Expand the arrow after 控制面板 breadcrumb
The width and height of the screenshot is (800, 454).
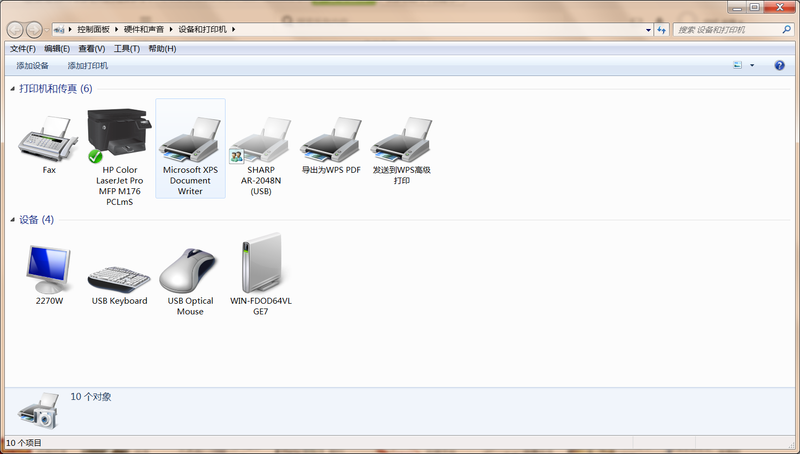116,30
